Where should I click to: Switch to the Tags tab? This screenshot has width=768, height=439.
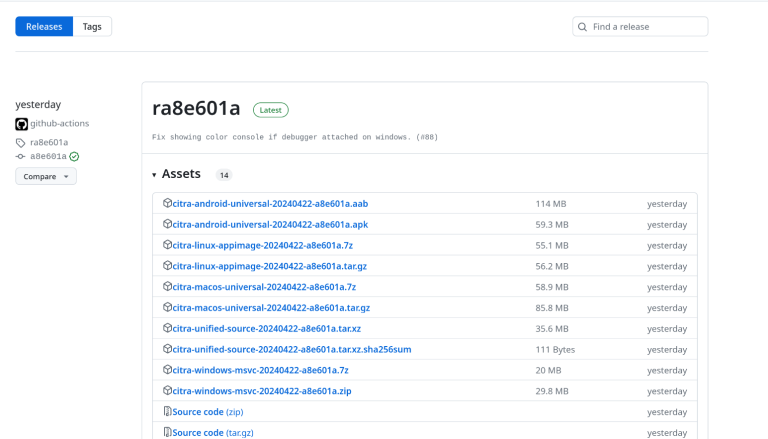92,27
